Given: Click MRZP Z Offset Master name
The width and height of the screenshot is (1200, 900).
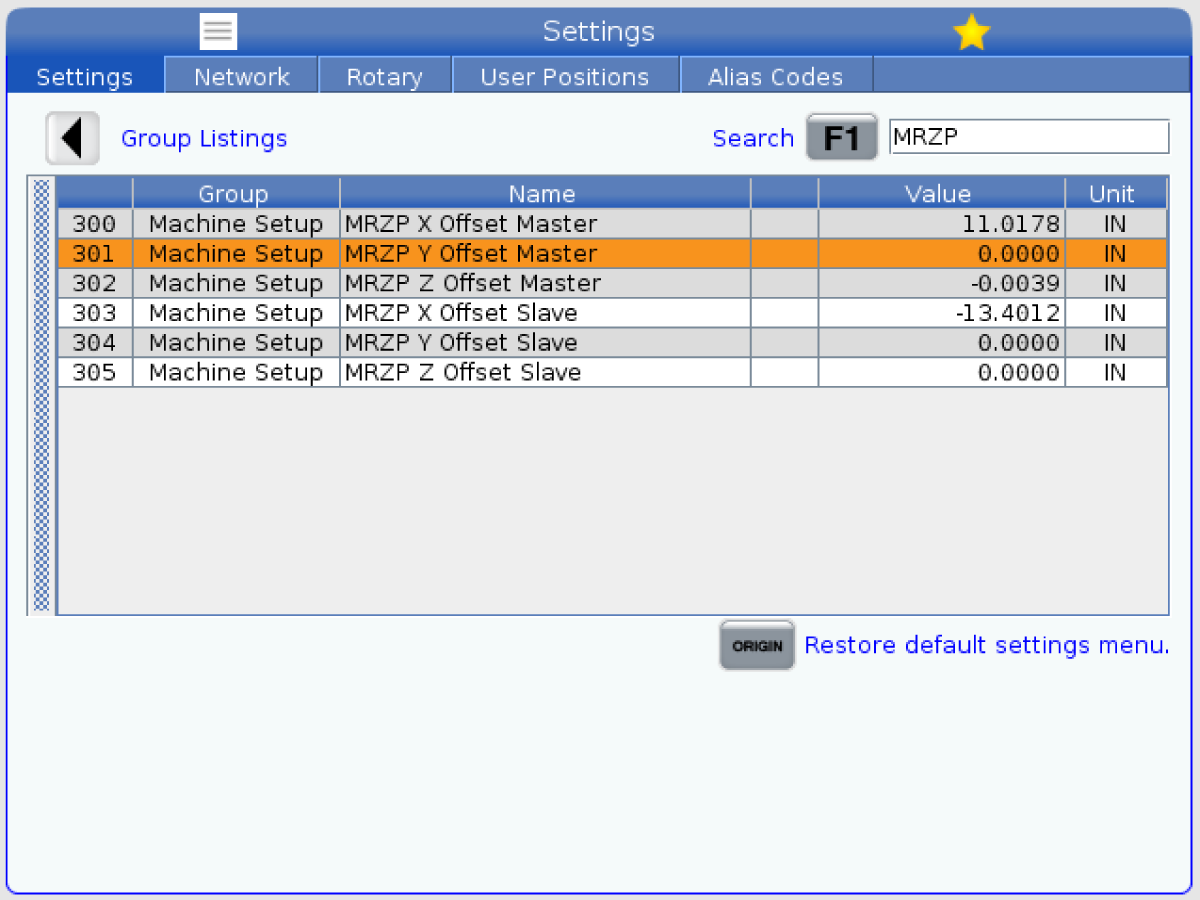Looking at the screenshot, I should click(473, 283).
